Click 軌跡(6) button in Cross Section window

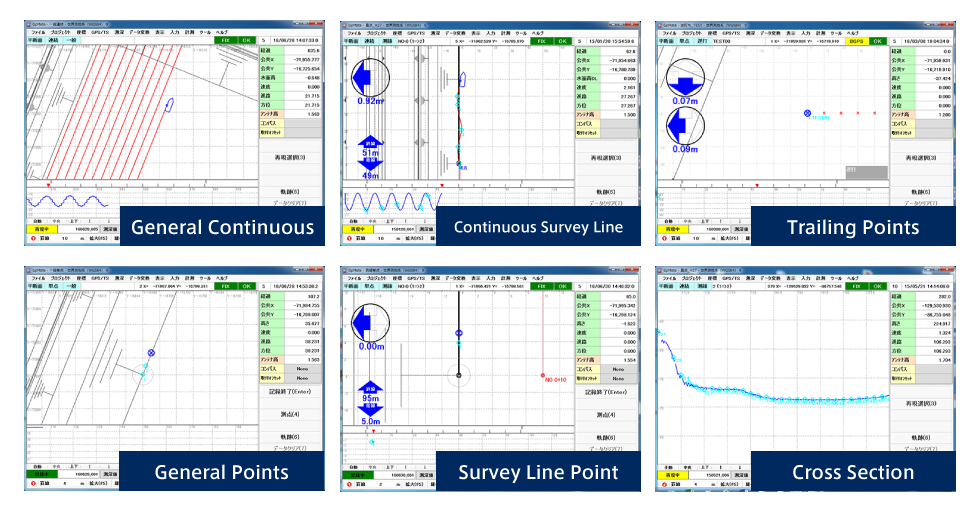(921, 437)
